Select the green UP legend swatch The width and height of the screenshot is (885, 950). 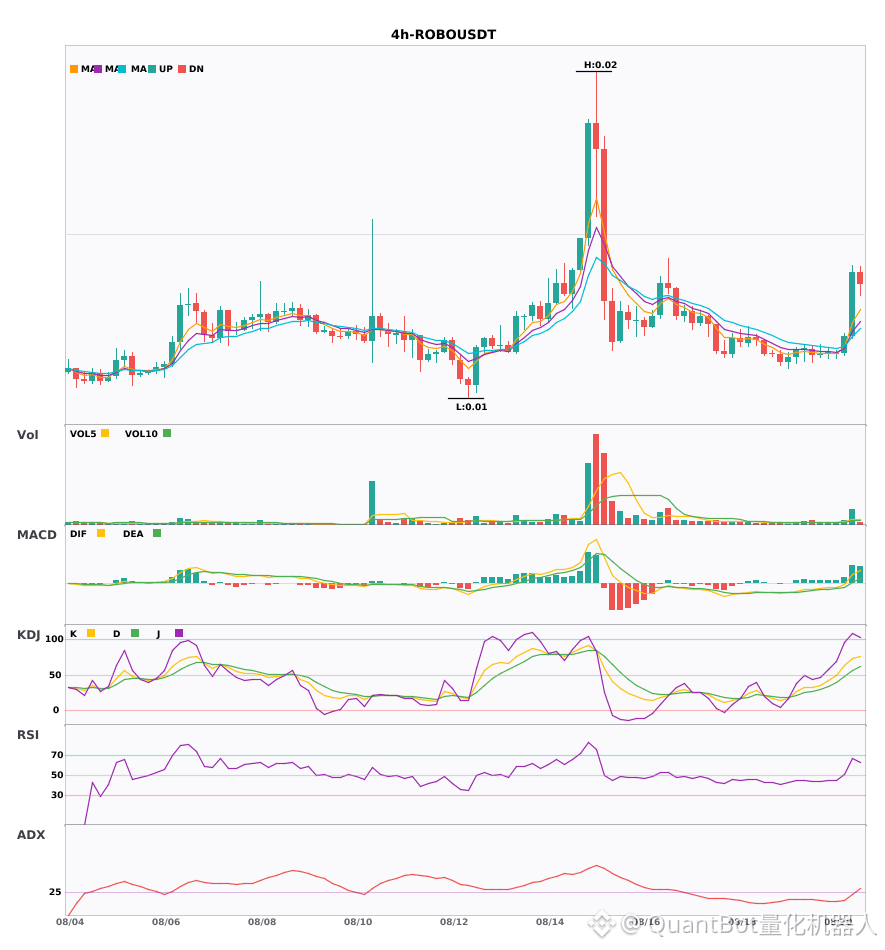coord(152,69)
